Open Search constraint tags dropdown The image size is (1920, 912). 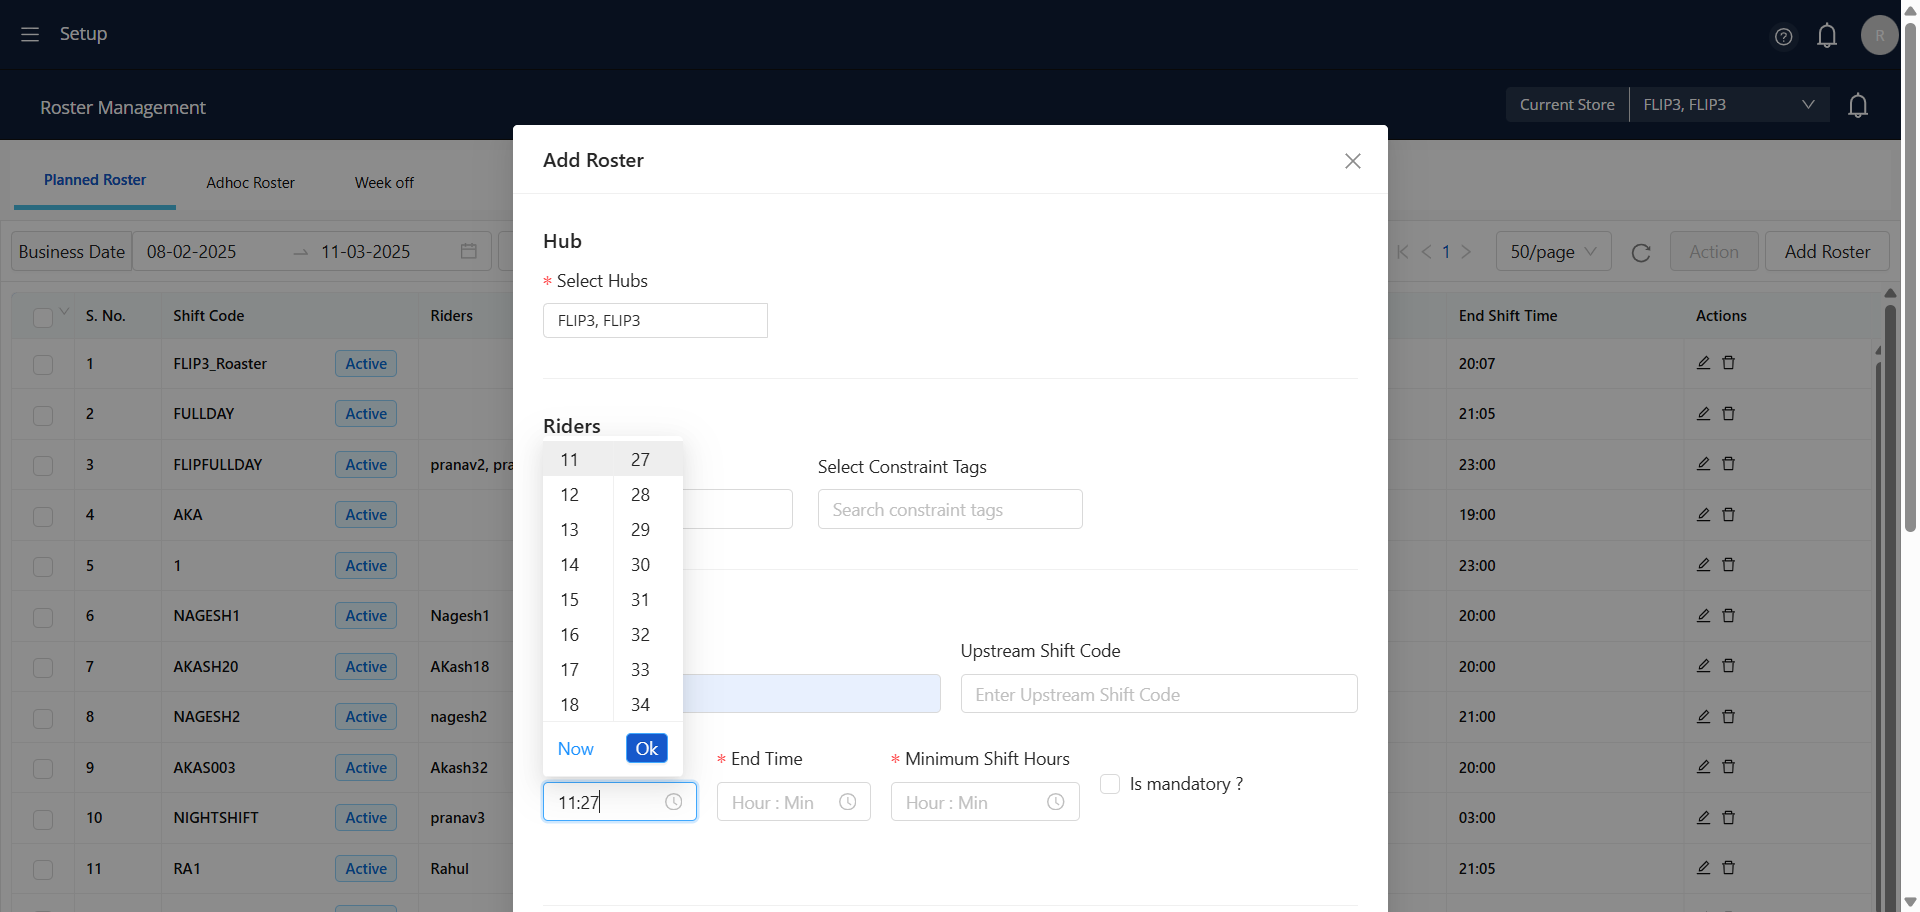950,509
